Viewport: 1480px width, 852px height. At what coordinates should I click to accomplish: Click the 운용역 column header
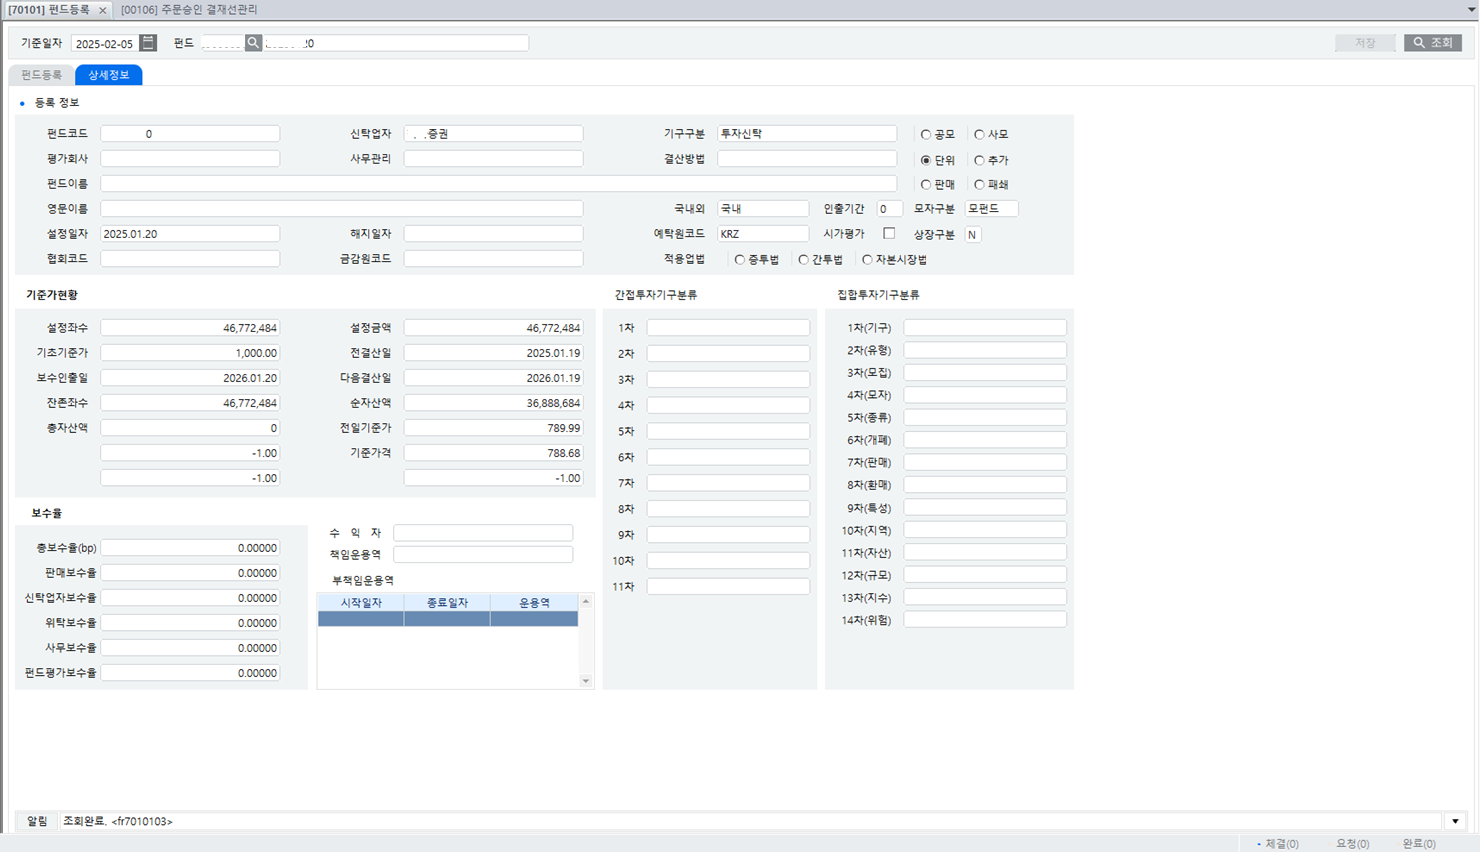pyautogui.click(x=534, y=602)
